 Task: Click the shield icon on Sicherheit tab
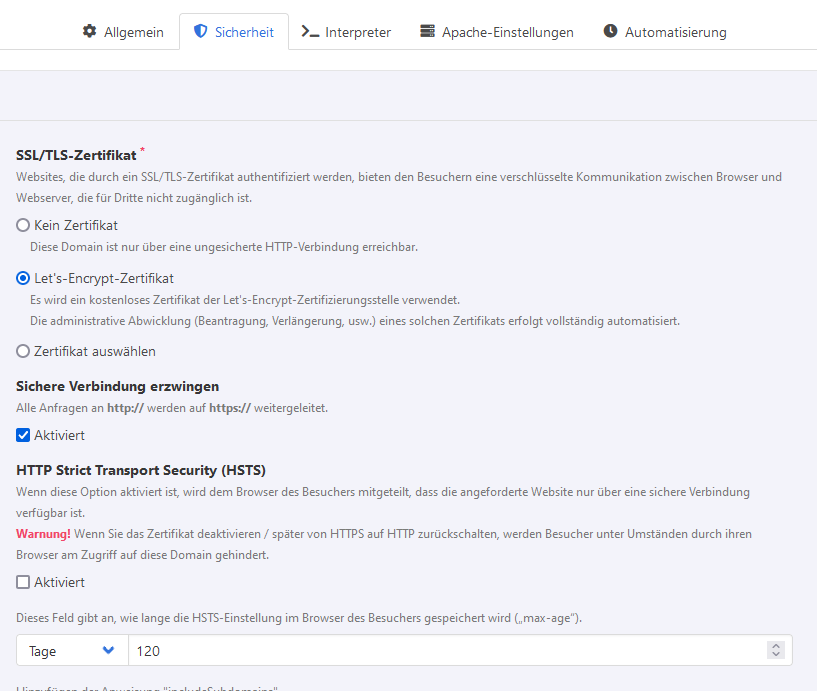click(x=200, y=32)
